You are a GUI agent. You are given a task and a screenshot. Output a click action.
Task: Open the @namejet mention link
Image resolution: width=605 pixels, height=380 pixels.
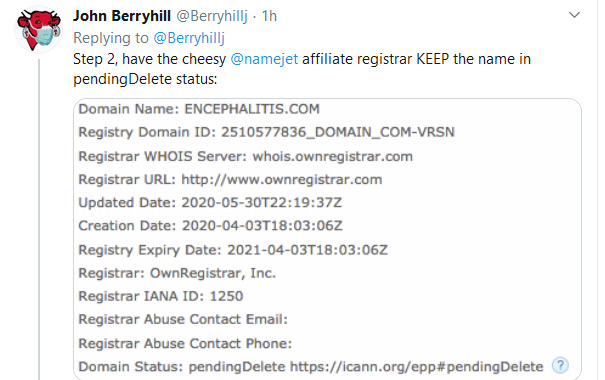click(x=264, y=59)
